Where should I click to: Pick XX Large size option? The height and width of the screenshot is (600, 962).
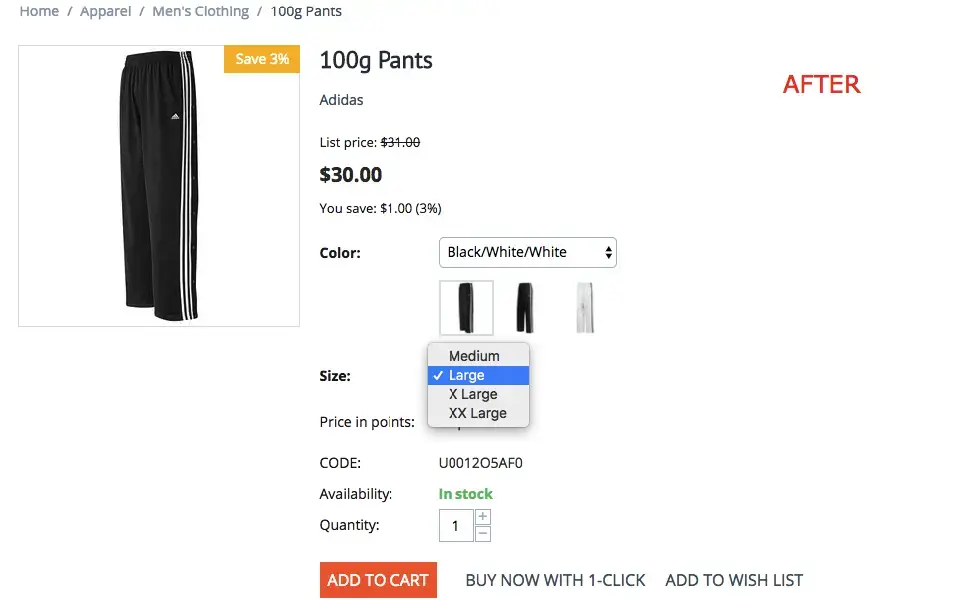pos(478,413)
